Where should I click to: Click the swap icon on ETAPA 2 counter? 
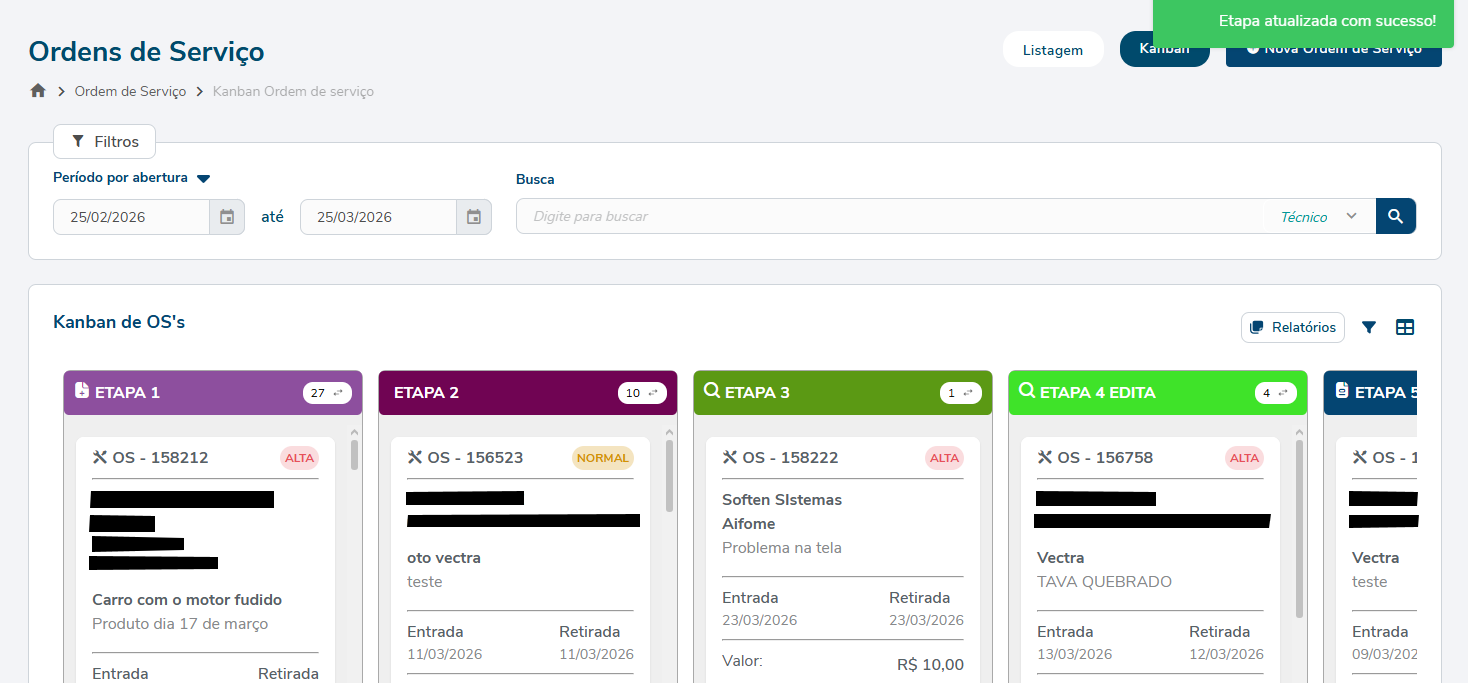click(652, 393)
